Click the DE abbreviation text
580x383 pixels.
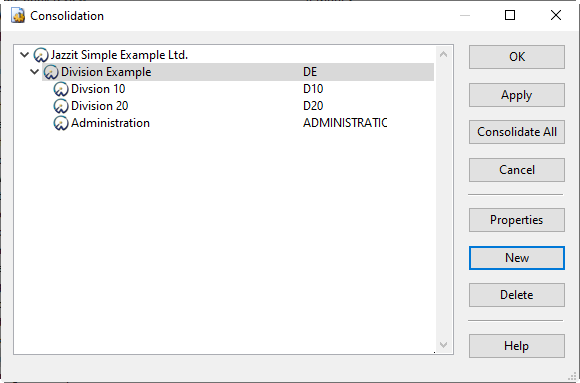click(310, 72)
